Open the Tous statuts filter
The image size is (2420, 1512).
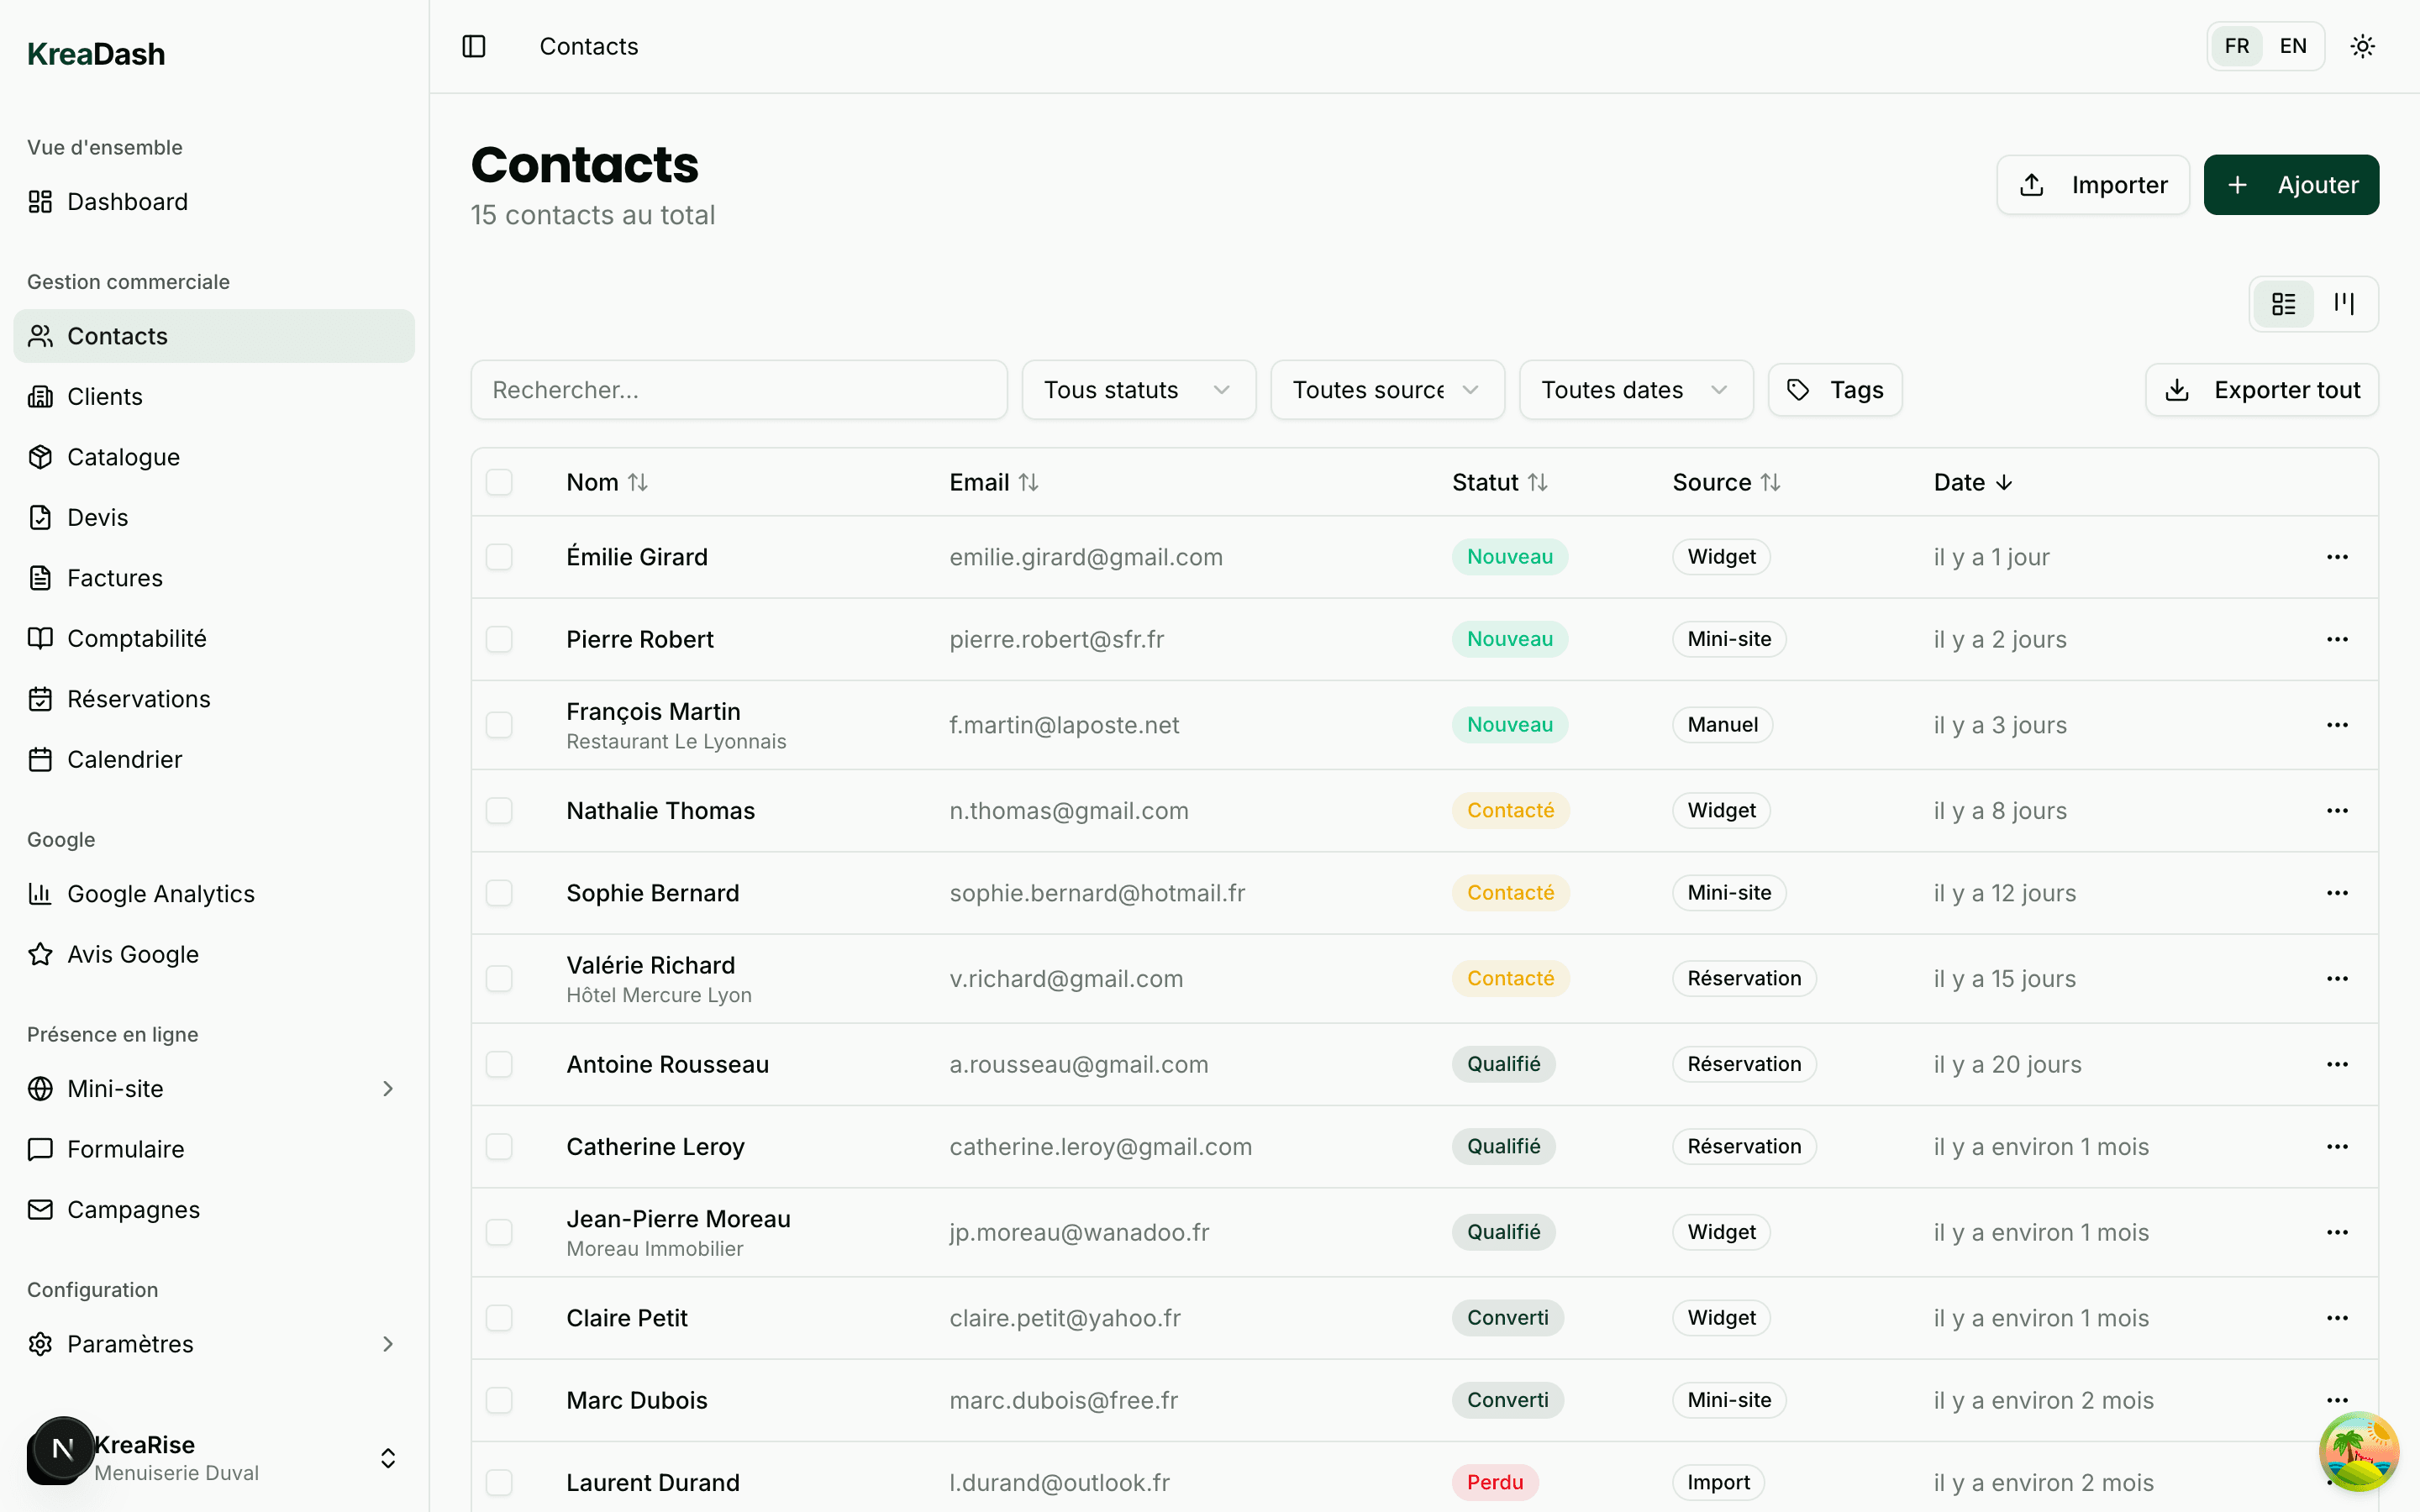(1137, 389)
